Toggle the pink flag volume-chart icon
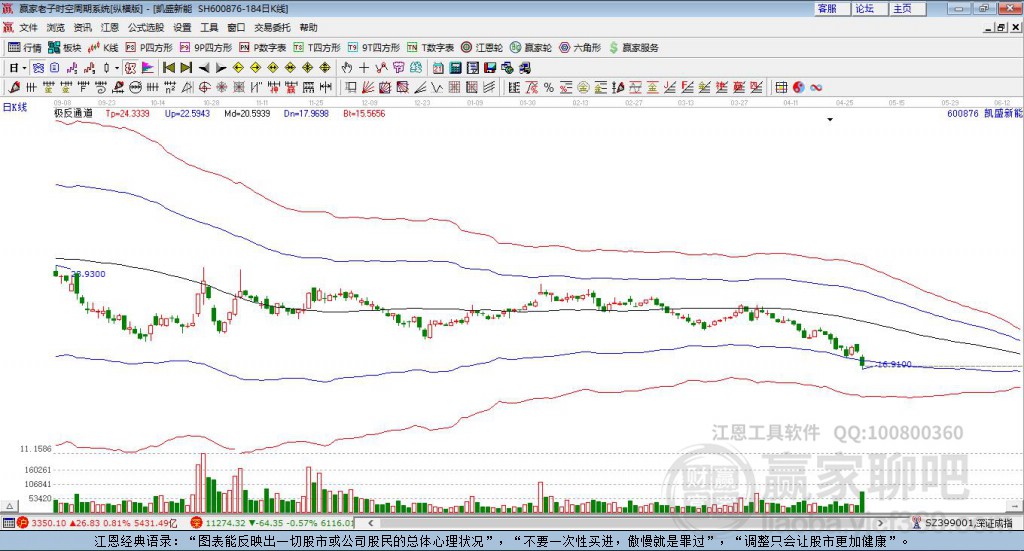Image resolution: width=1024 pixels, height=551 pixels. coord(148,68)
